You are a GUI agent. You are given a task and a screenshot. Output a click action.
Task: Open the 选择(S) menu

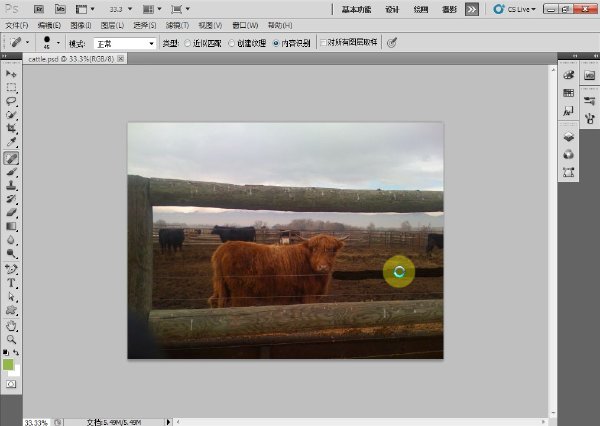tap(145, 26)
